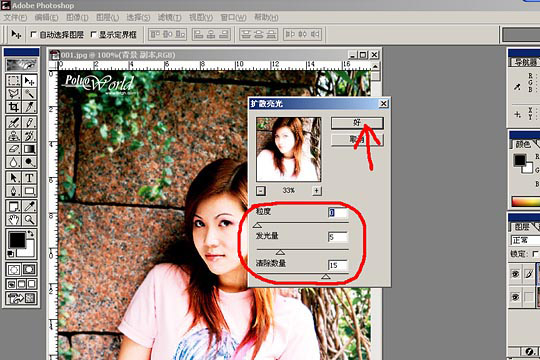Click the 扩散亮光 dialog preview thumbnail
Image resolution: width=540 pixels, height=360 pixels.
point(289,149)
